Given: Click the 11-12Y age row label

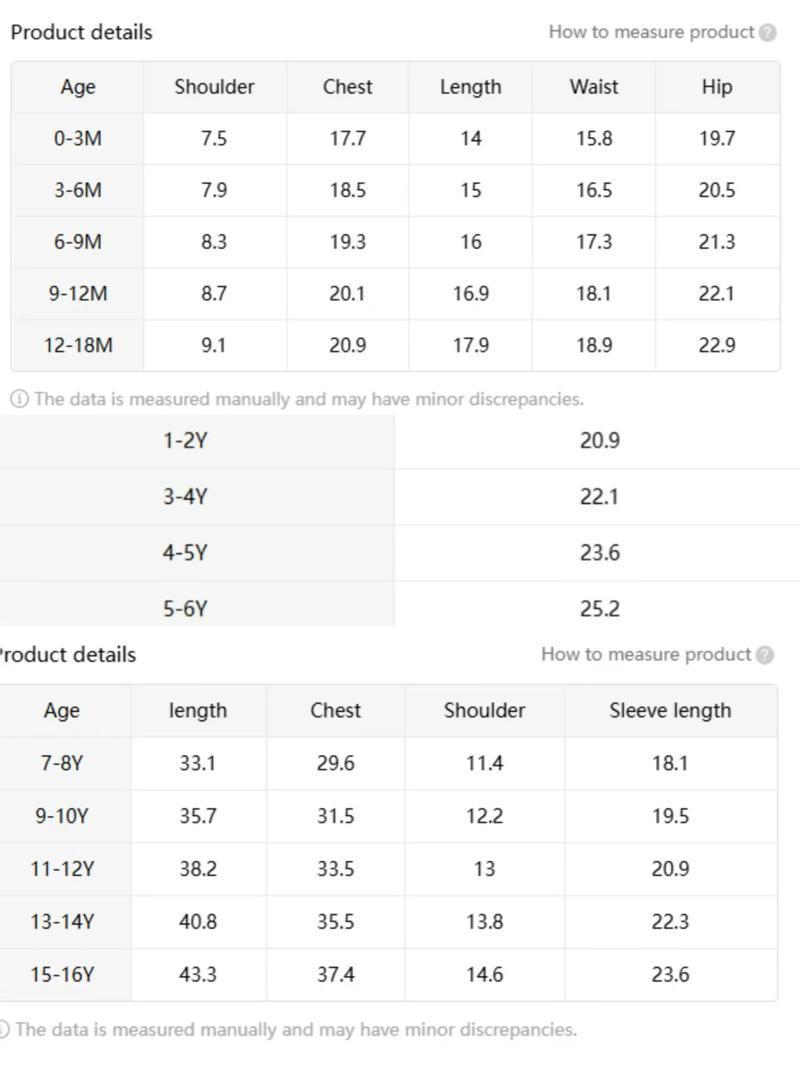Looking at the screenshot, I should click(x=62, y=869).
